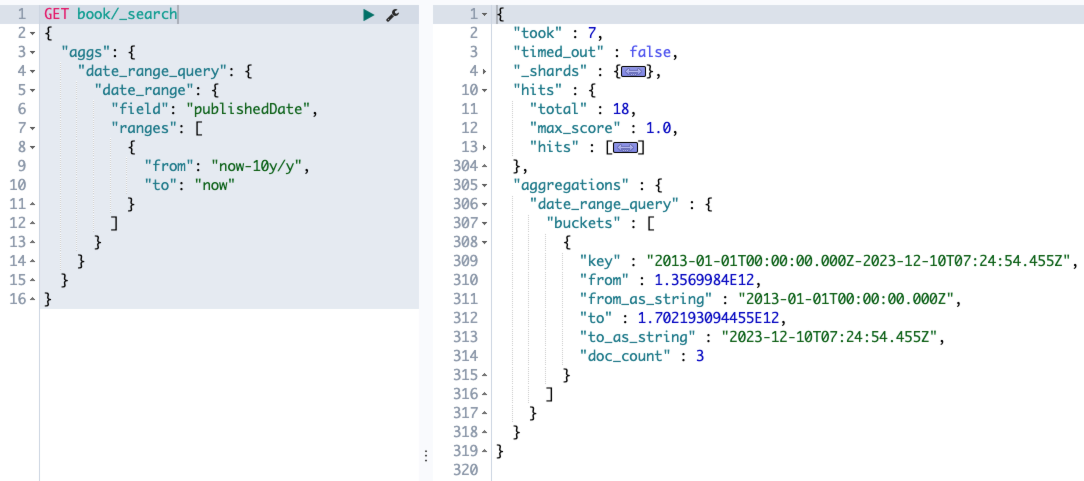Viewport: 1084px width, 481px height.
Task: Click the bucket "key" date range string
Action: (x=857, y=261)
